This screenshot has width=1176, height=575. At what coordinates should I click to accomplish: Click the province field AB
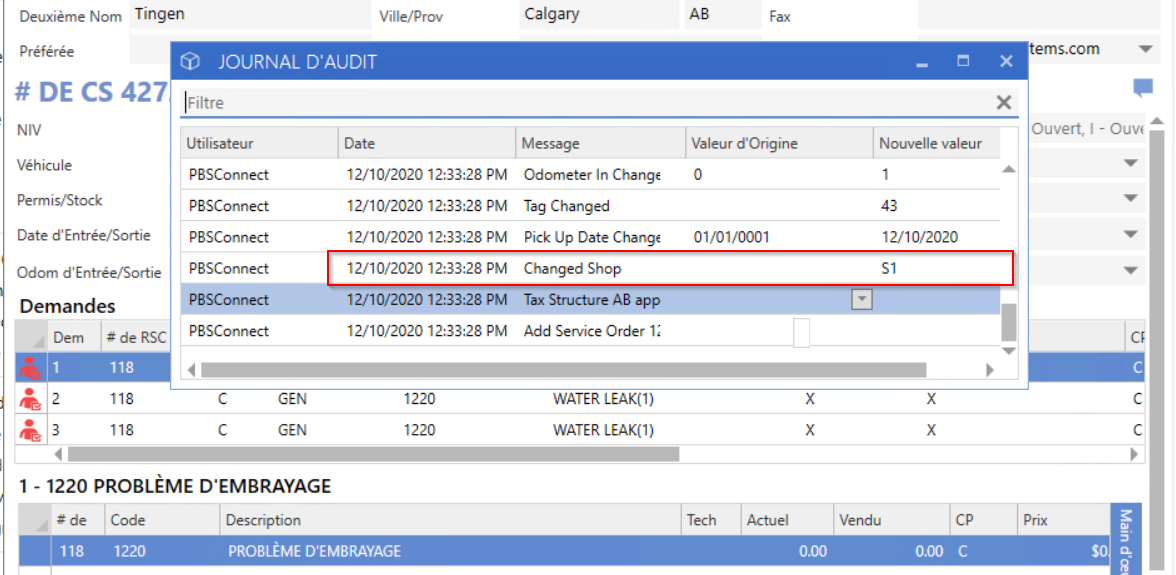[720, 14]
